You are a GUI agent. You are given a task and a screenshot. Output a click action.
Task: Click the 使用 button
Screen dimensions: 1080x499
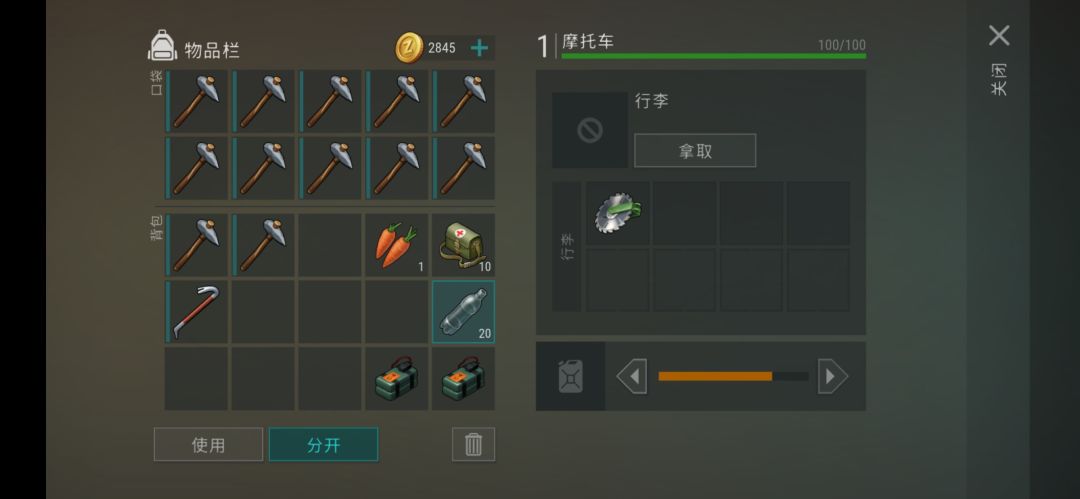pos(209,445)
